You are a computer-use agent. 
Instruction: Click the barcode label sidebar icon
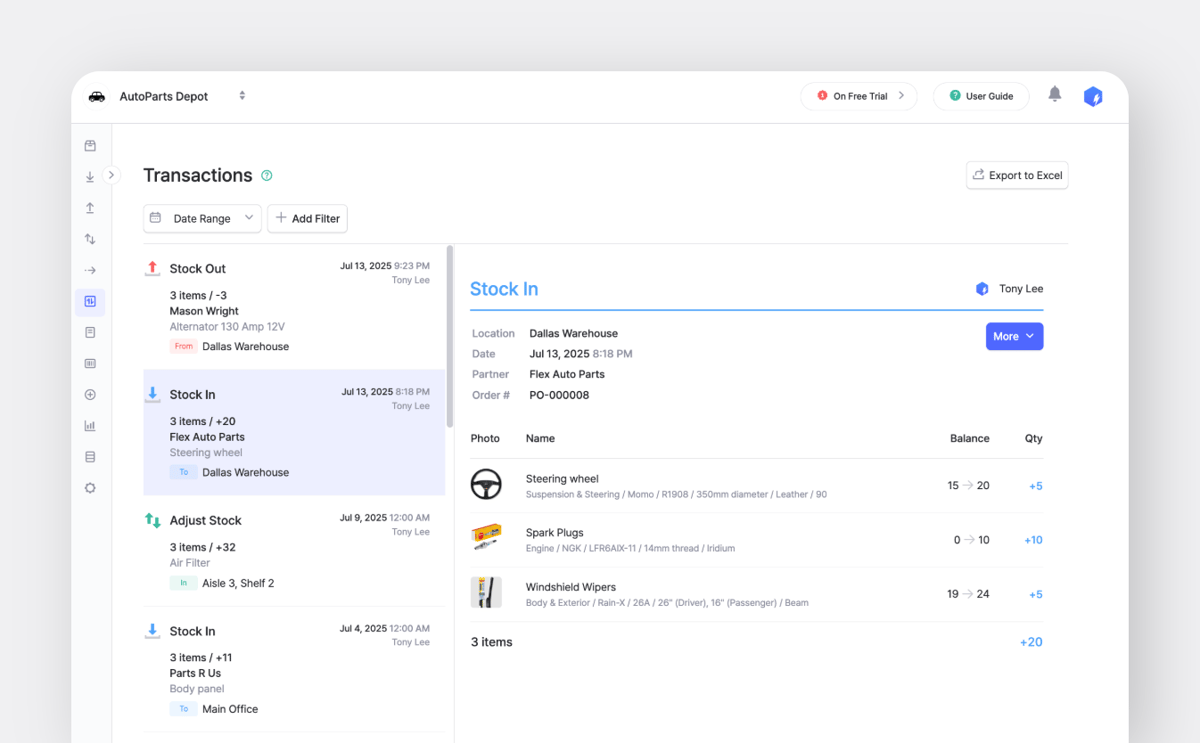pos(90,363)
